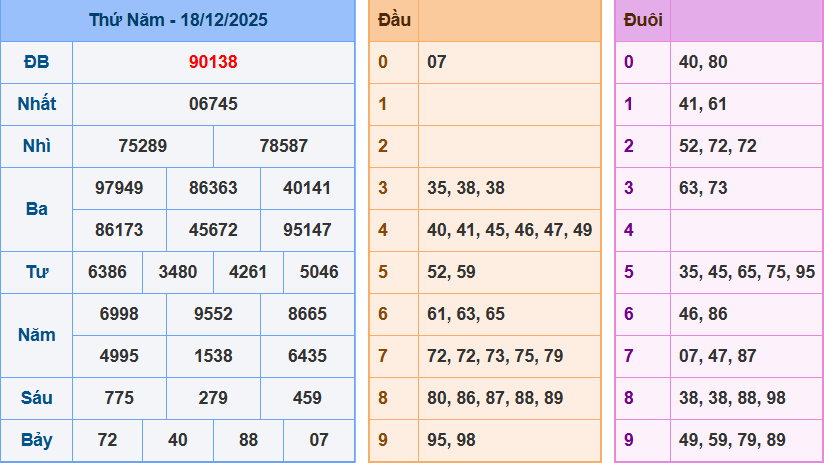Click second prize number 75289
Viewport: 824px width, 463px height.
click(x=143, y=146)
